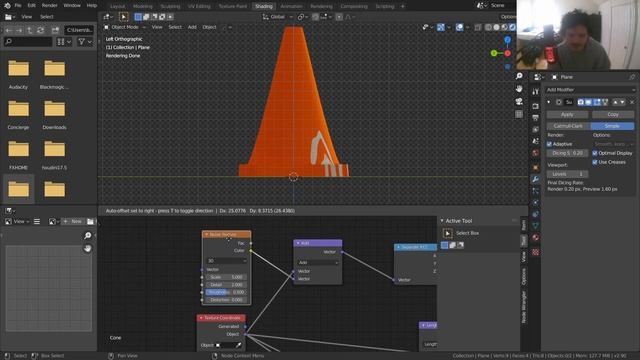Open the Object Data mesh properties tab
640x360 pixels.
536,226
